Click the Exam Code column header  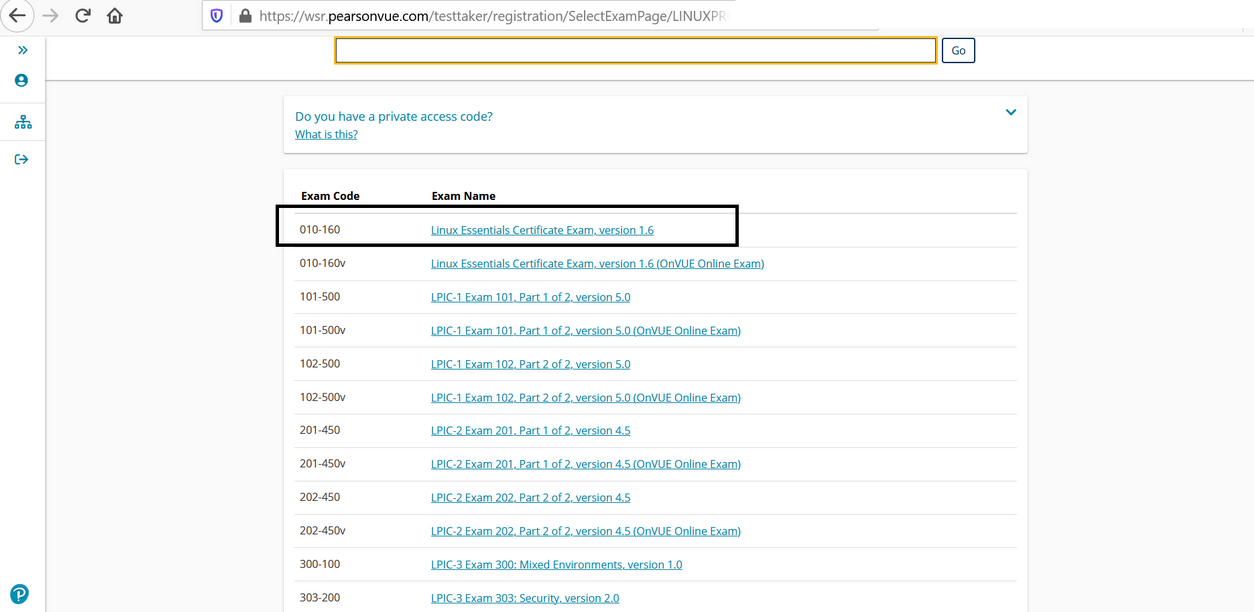[x=330, y=196]
